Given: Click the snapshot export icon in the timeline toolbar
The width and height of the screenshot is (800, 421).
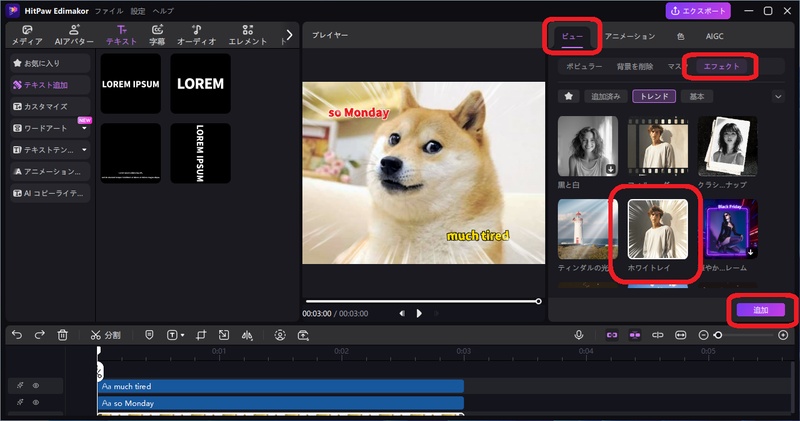Looking at the screenshot, I should click(x=303, y=335).
